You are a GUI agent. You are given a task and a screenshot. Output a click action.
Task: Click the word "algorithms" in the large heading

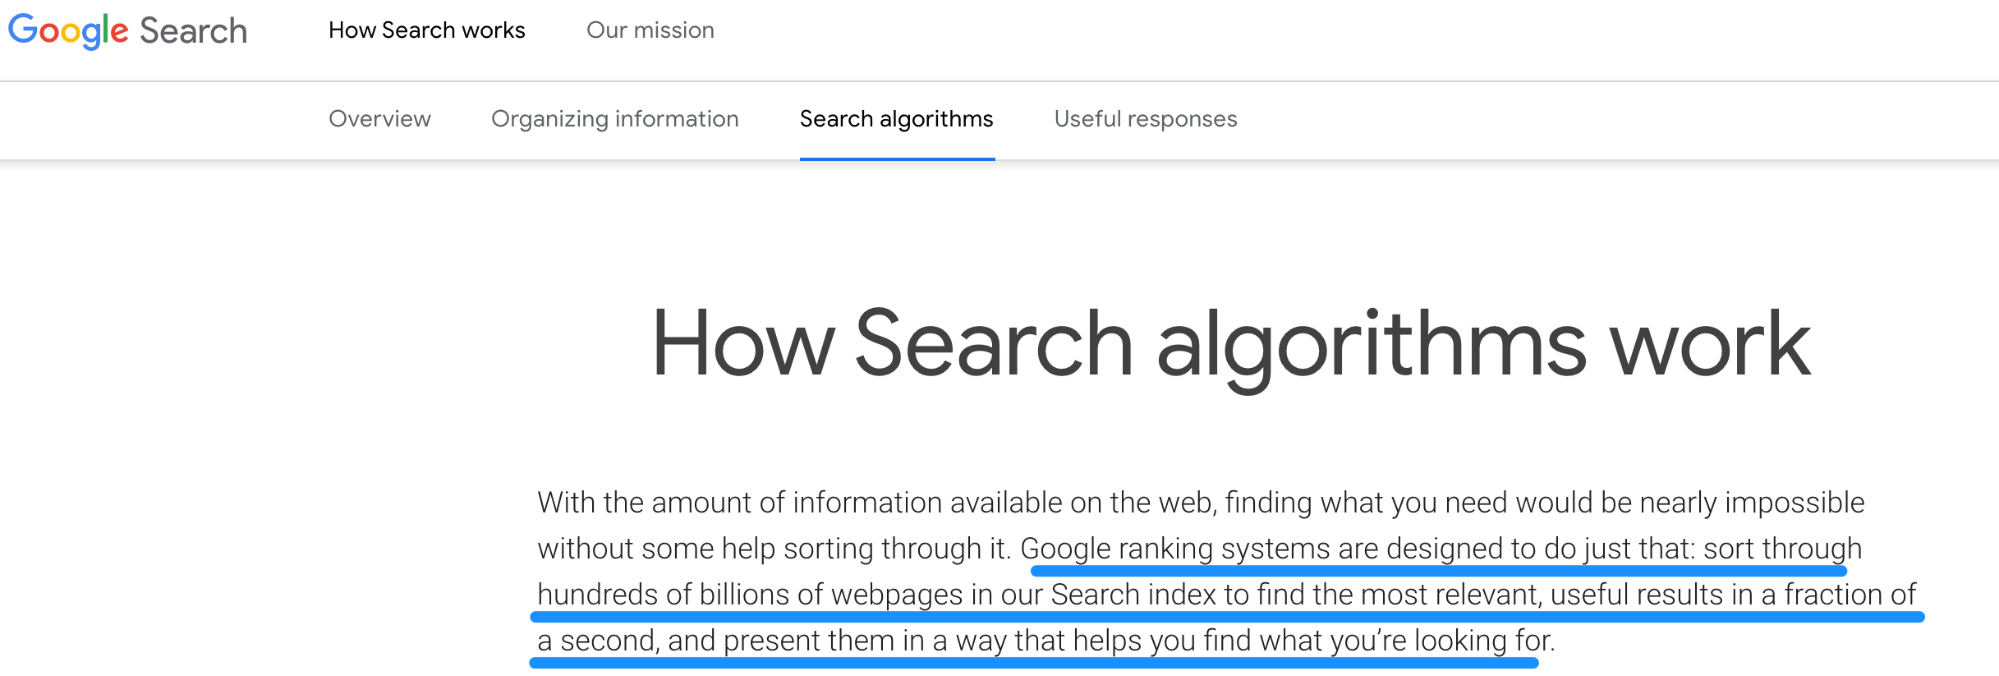pos(1372,346)
